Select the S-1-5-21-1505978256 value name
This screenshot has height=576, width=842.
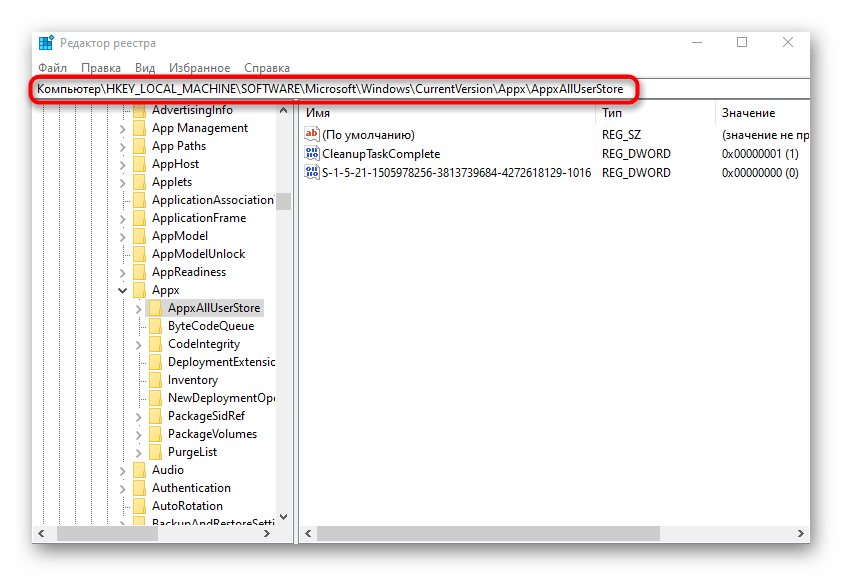(x=456, y=172)
